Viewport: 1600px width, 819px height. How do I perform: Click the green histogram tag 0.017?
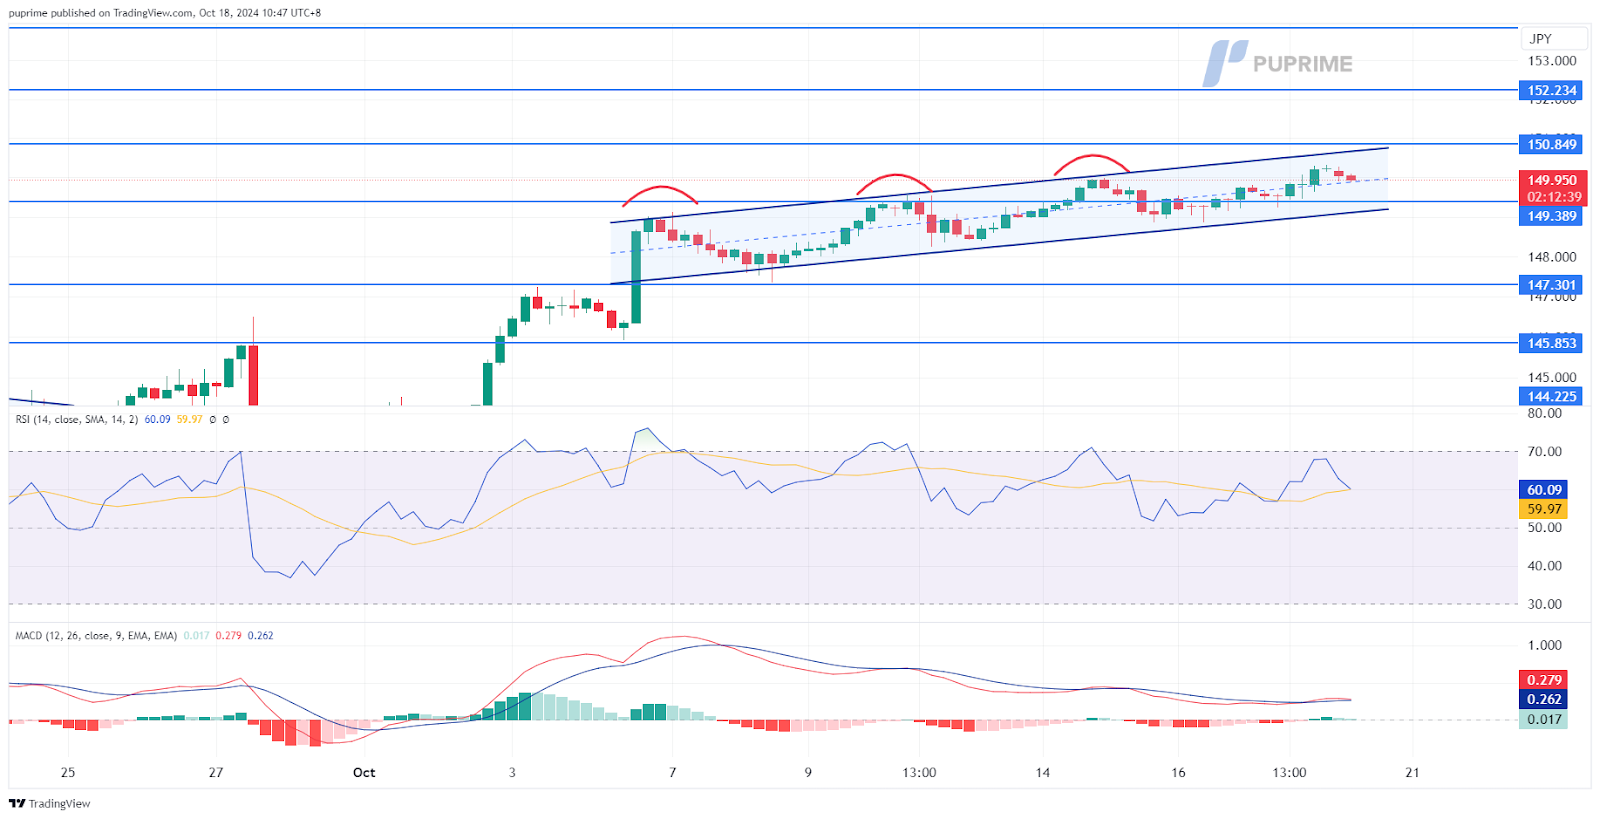point(1544,719)
